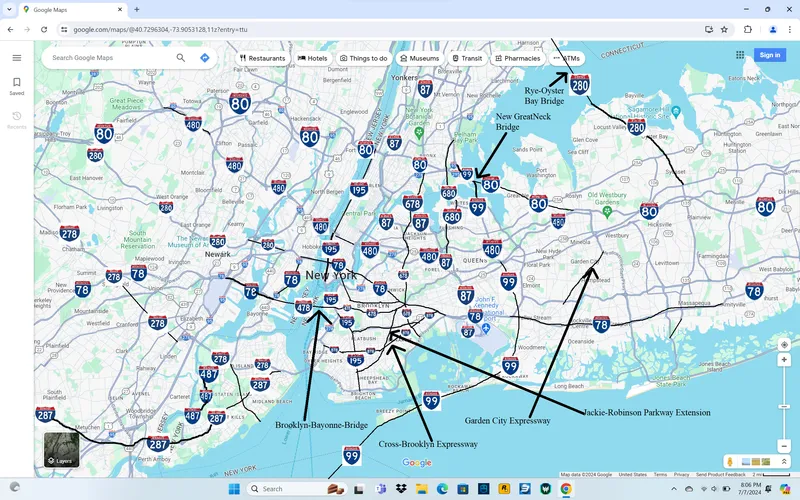Open the Windows Start menu

tap(234, 489)
